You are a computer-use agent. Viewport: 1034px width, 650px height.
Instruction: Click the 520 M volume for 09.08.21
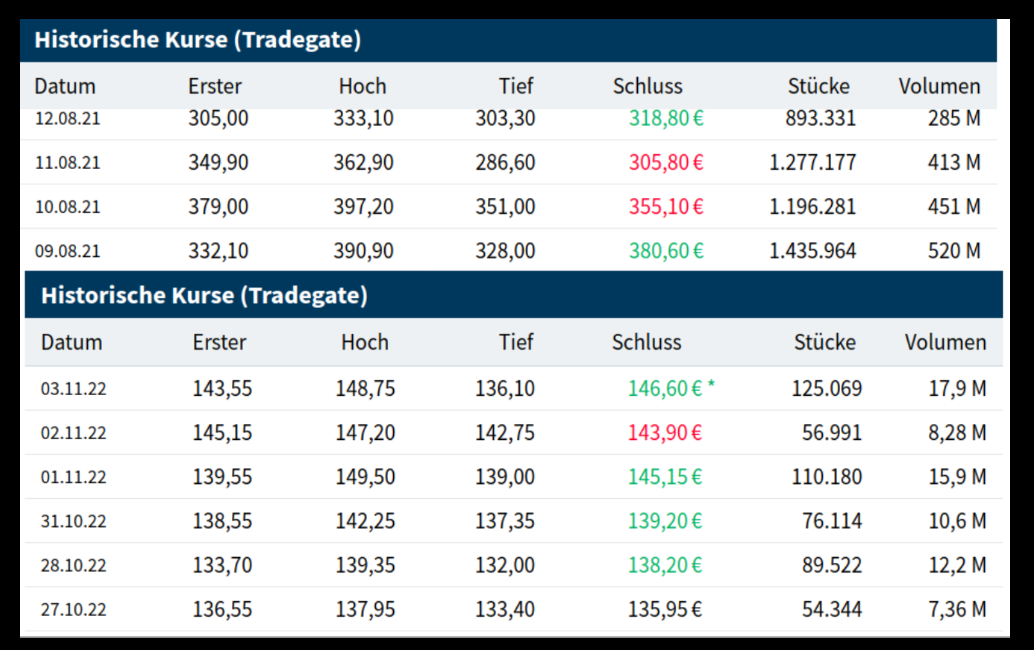tap(954, 251)
